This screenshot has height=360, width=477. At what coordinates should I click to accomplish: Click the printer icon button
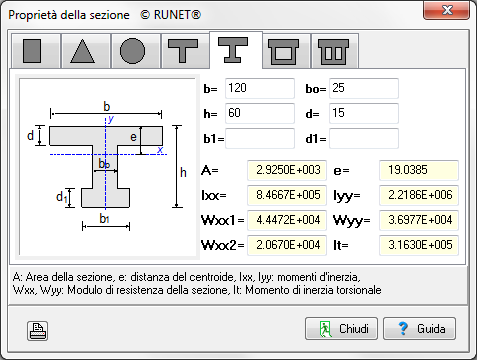(37, 331)
